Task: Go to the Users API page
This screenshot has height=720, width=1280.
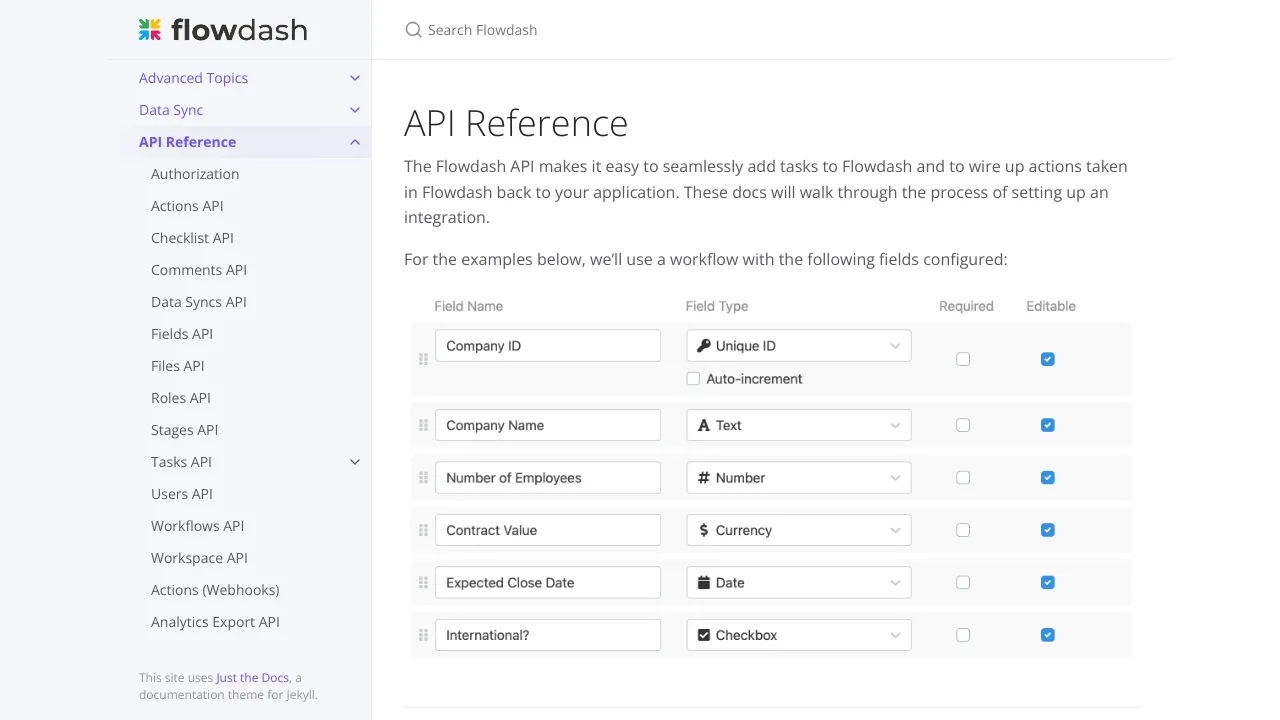Action: click(182, 494)
